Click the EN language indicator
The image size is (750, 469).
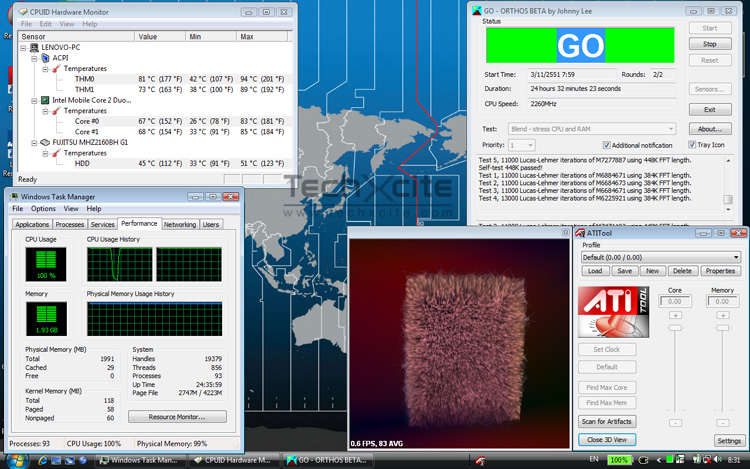click(594, 459)
